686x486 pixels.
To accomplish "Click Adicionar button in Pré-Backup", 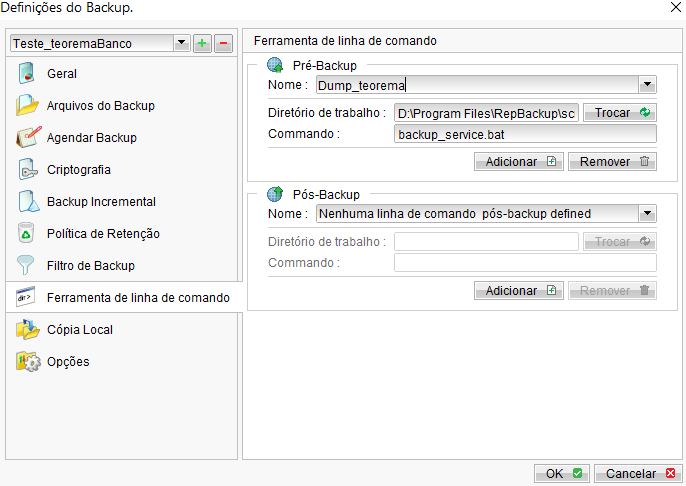I will [x=518, y=161].
